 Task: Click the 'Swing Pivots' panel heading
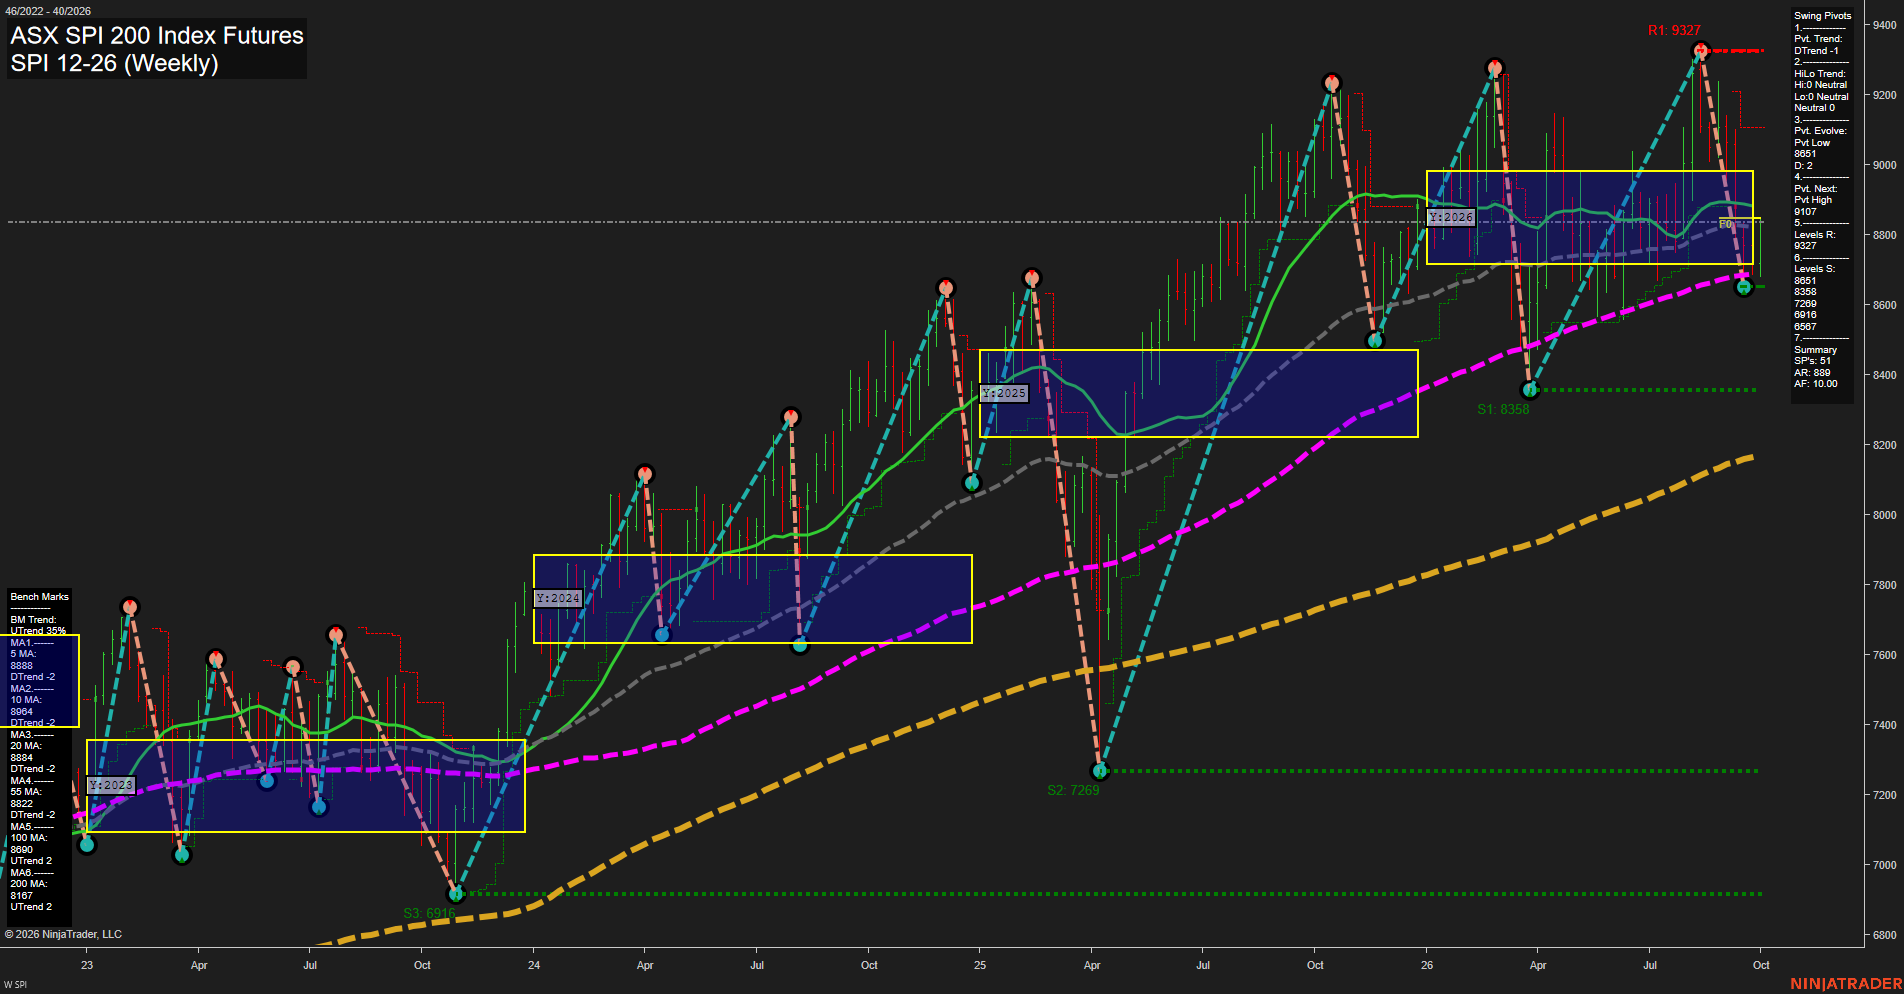[1822, 16]
